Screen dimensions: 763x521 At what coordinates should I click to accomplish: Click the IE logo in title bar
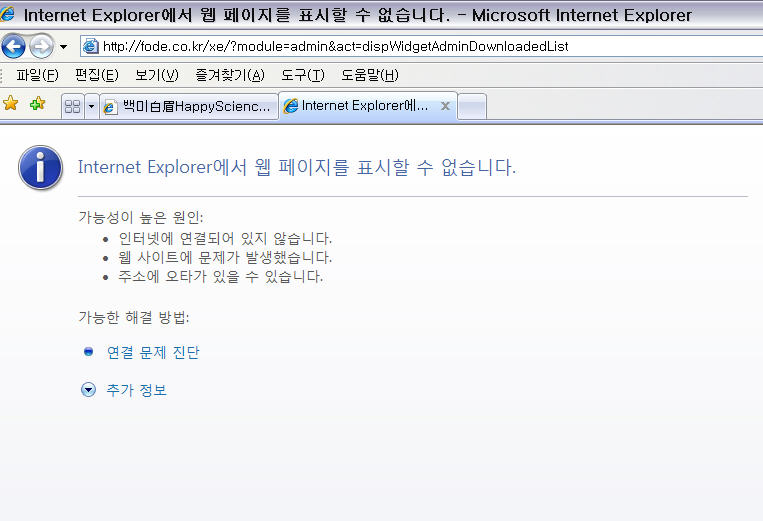[7, 14]
